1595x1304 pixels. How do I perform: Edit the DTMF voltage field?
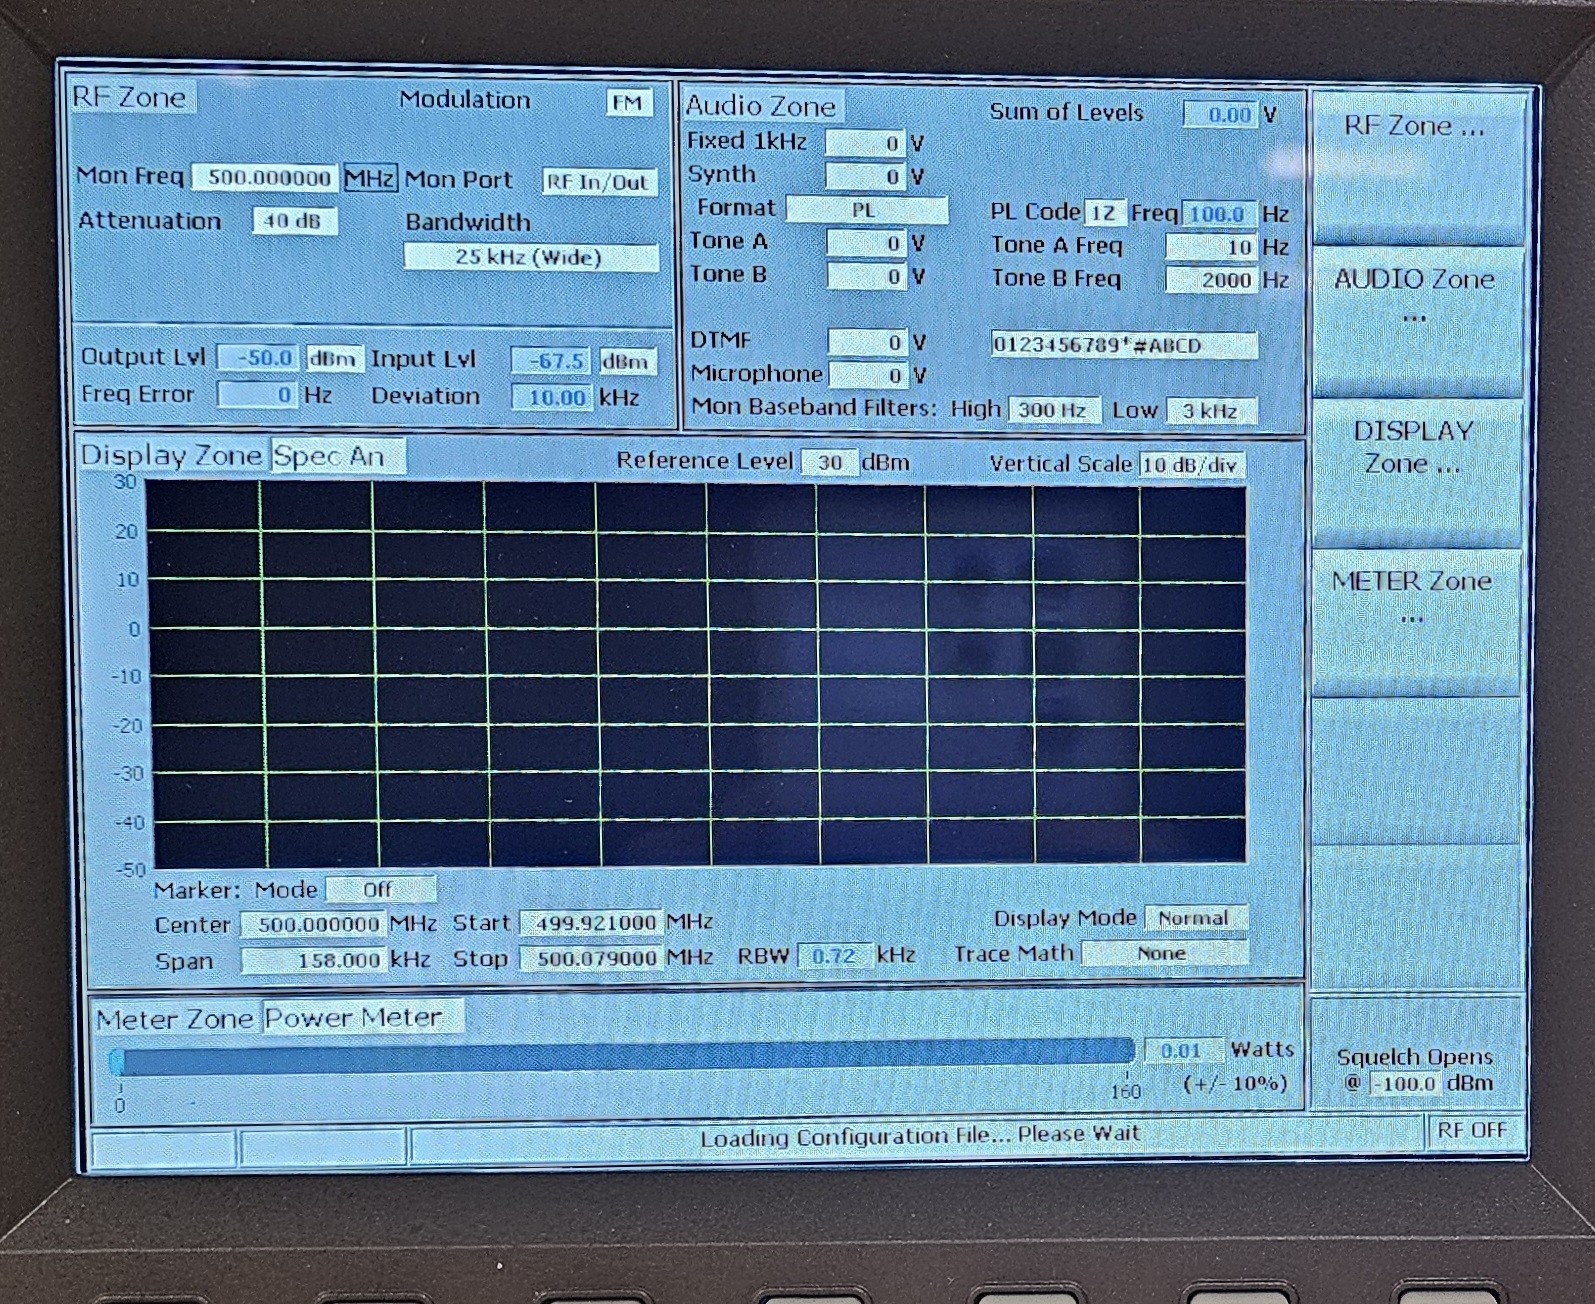[x=868, y=342]
